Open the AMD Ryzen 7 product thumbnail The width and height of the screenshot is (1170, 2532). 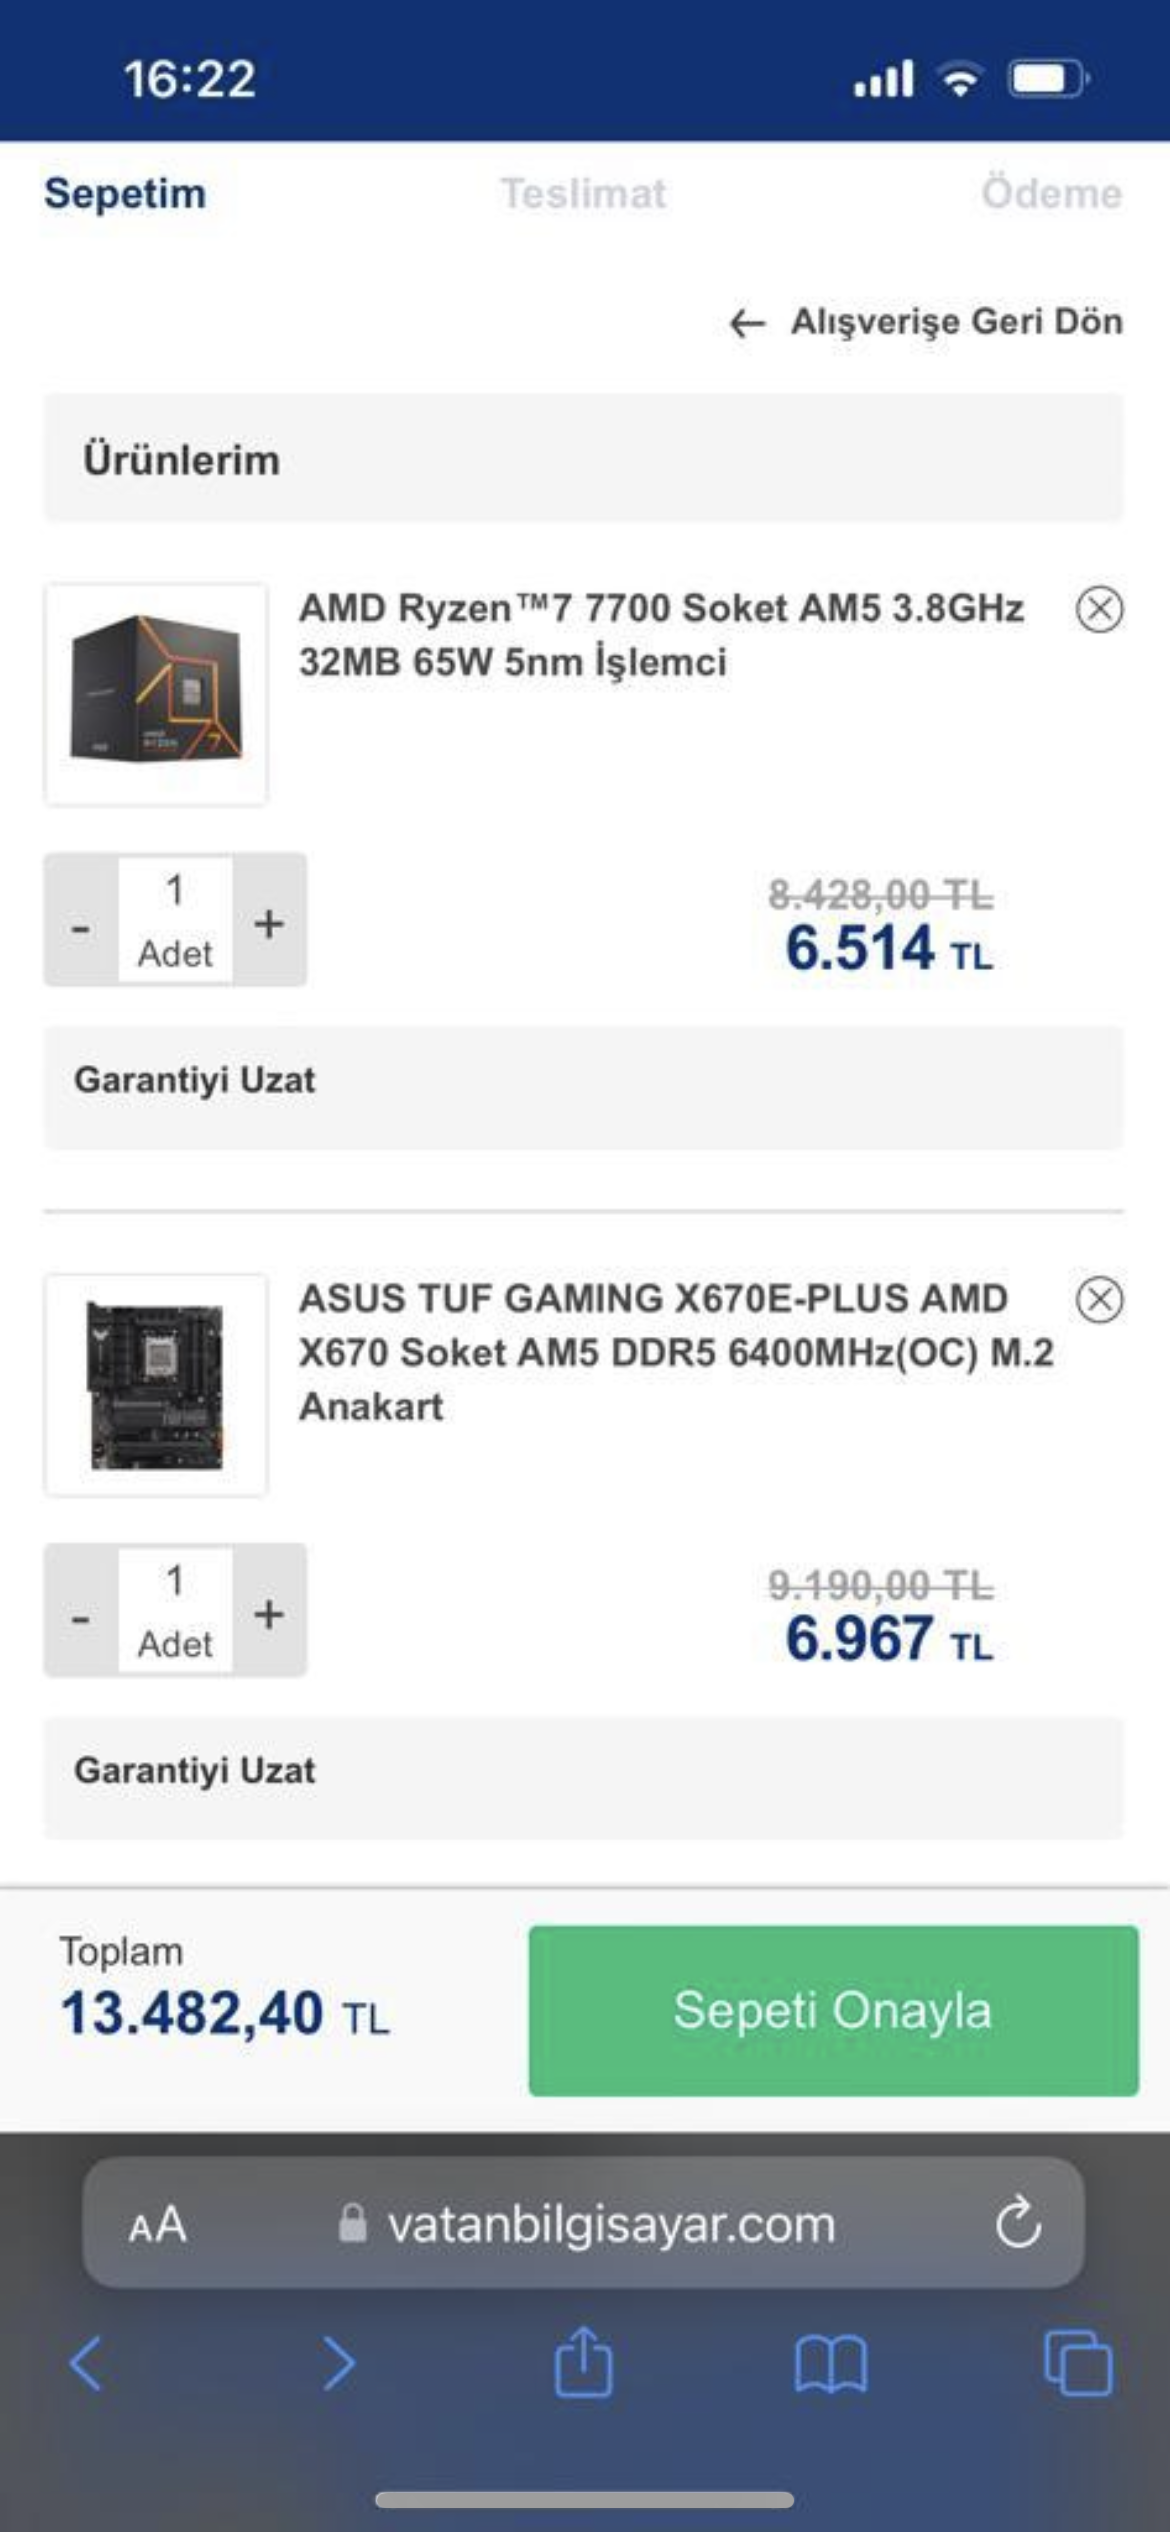coord(156,694)
